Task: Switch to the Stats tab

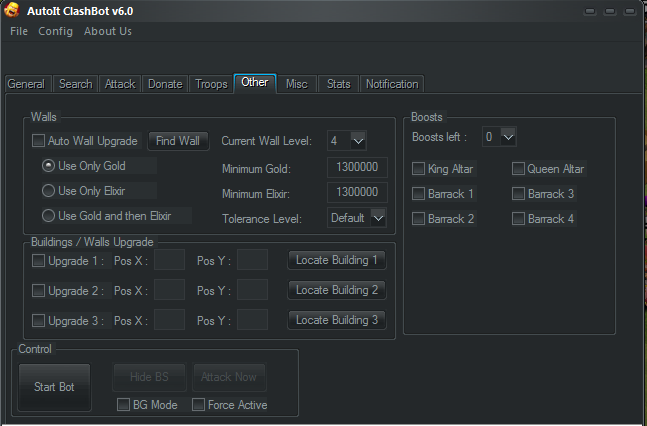Action: (x=339, y=84)
